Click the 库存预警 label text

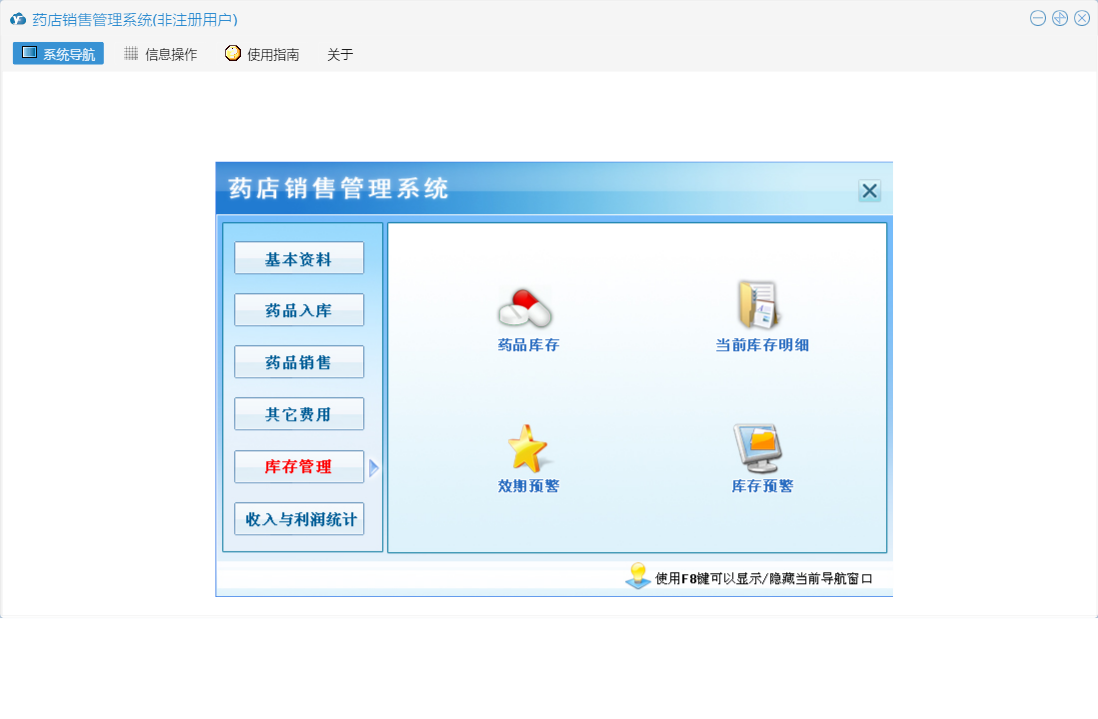[762, 486]
